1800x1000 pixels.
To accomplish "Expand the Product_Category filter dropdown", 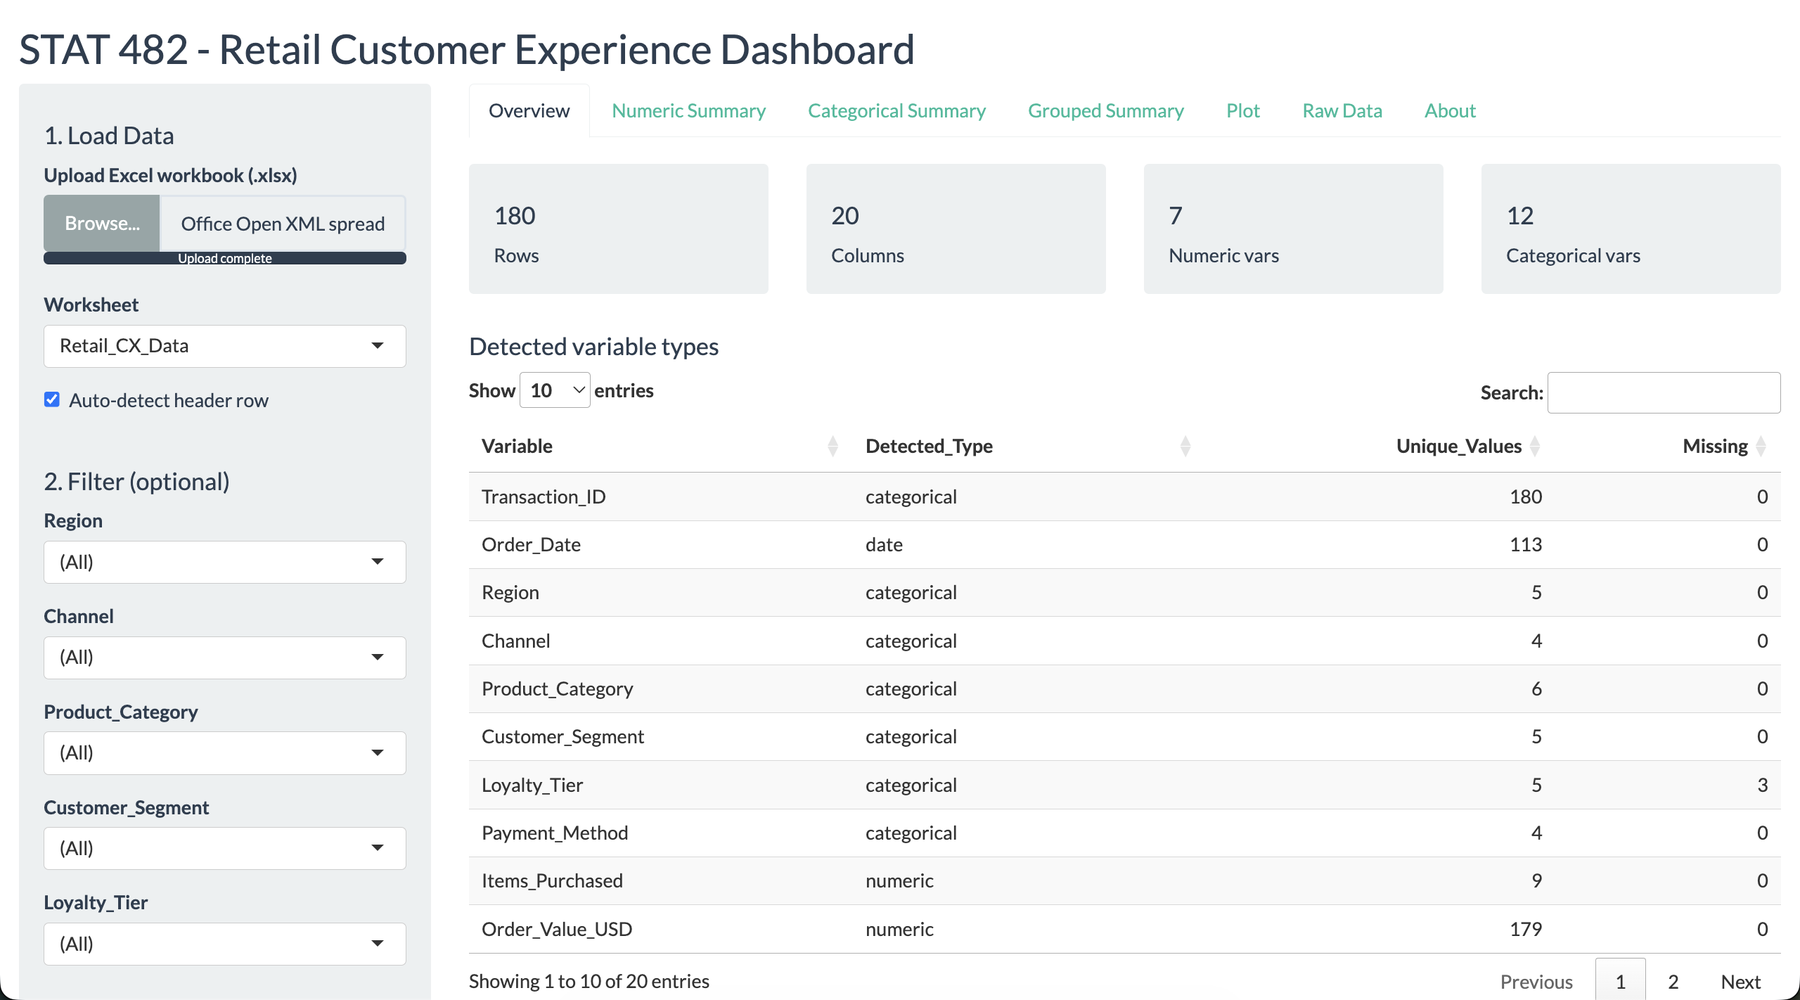I will pyautogui.click(x=225, y=753).
